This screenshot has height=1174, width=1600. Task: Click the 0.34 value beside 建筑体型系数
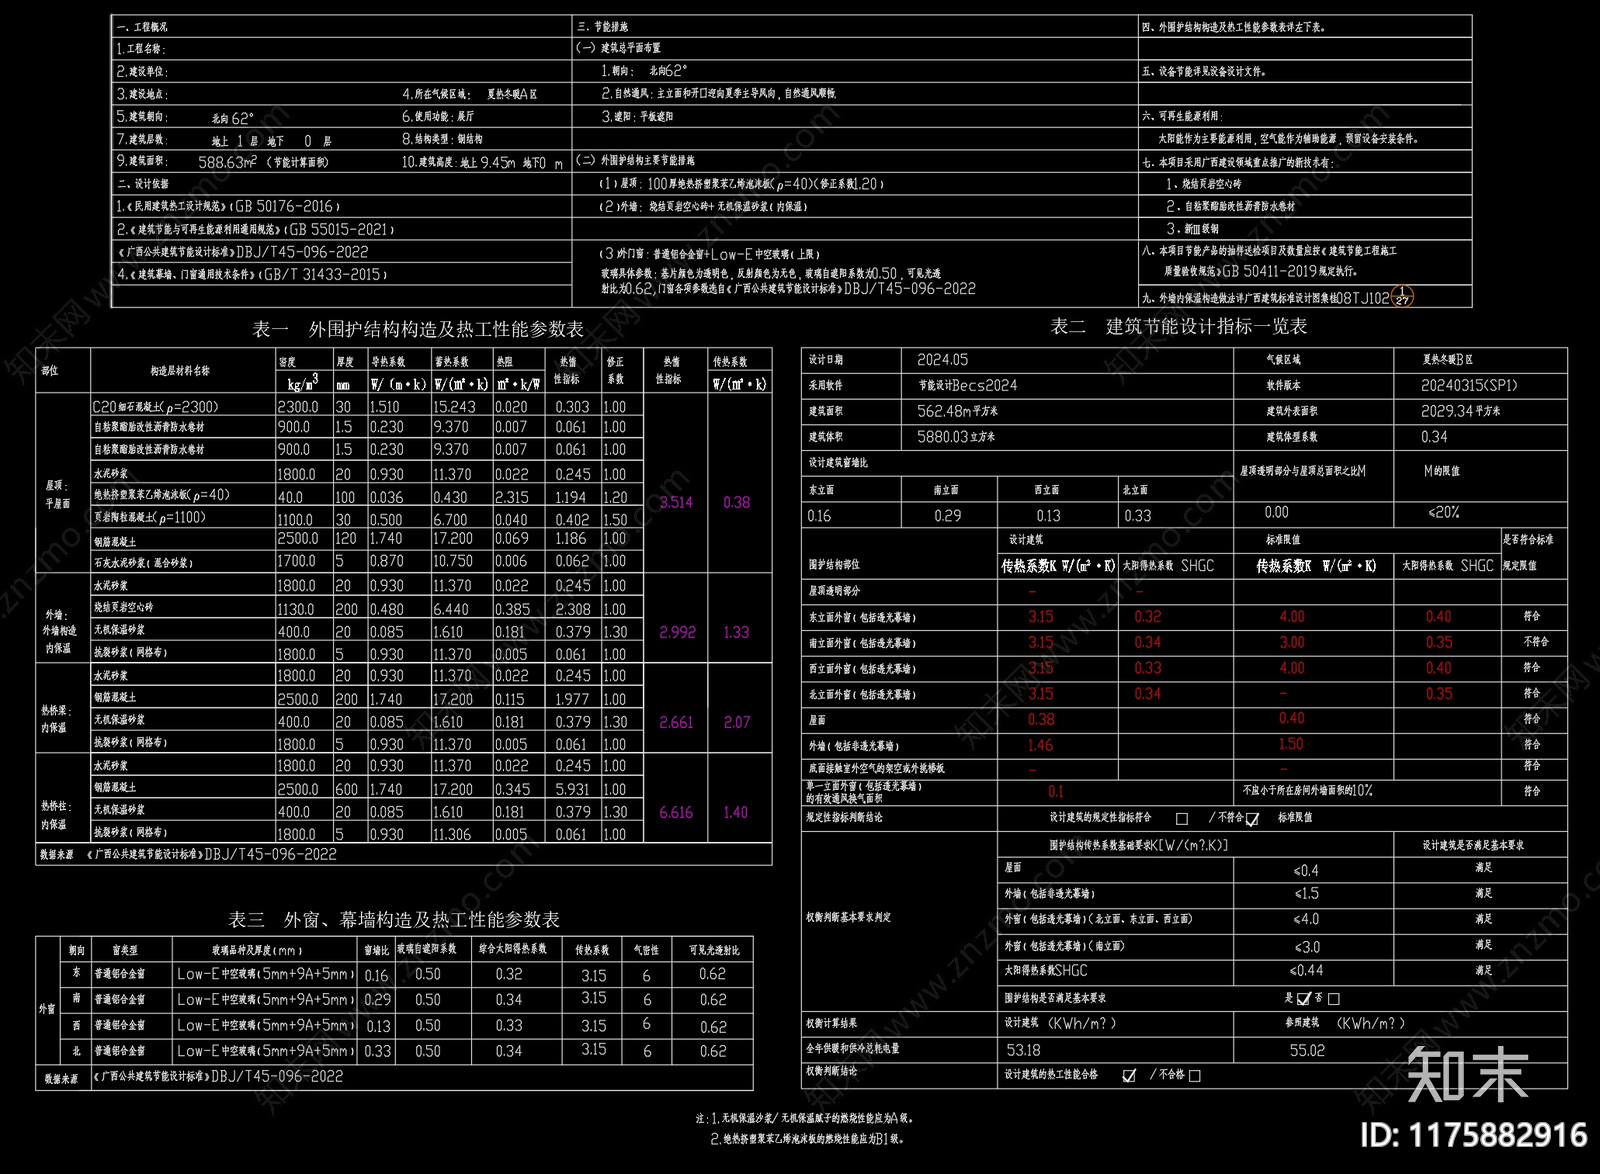1434,437
